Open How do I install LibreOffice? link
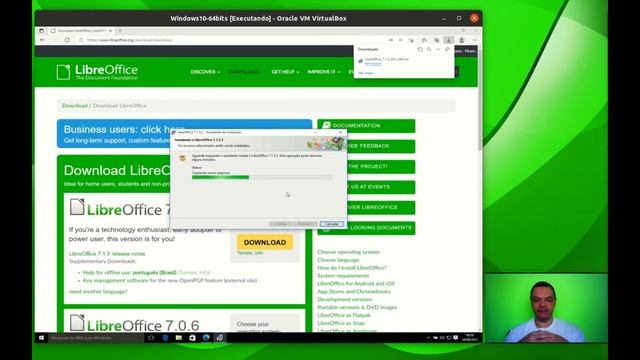The height and width of the screenshot is (360, 640). pos(352,268)
